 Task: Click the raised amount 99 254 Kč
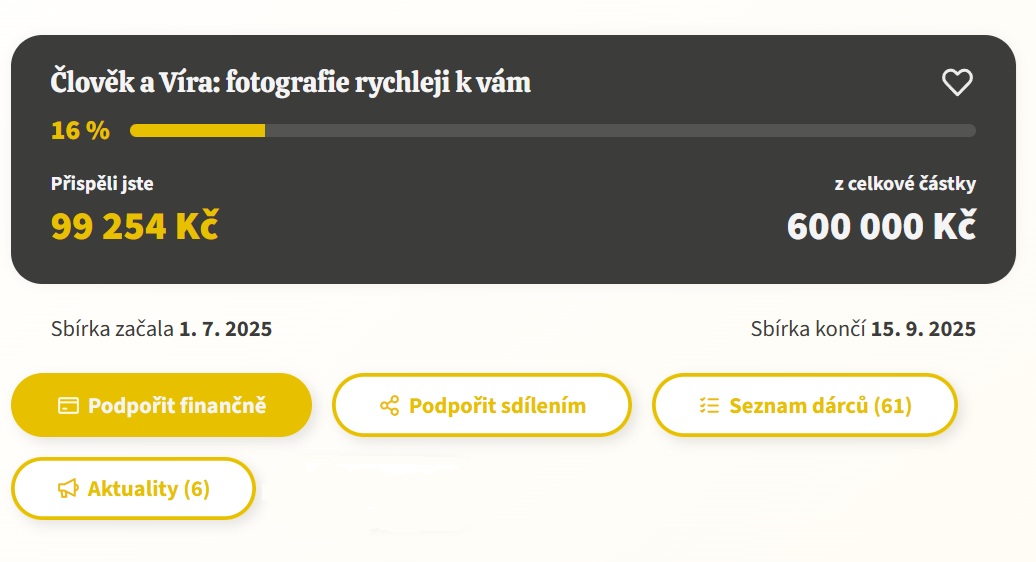click(135, 226)
